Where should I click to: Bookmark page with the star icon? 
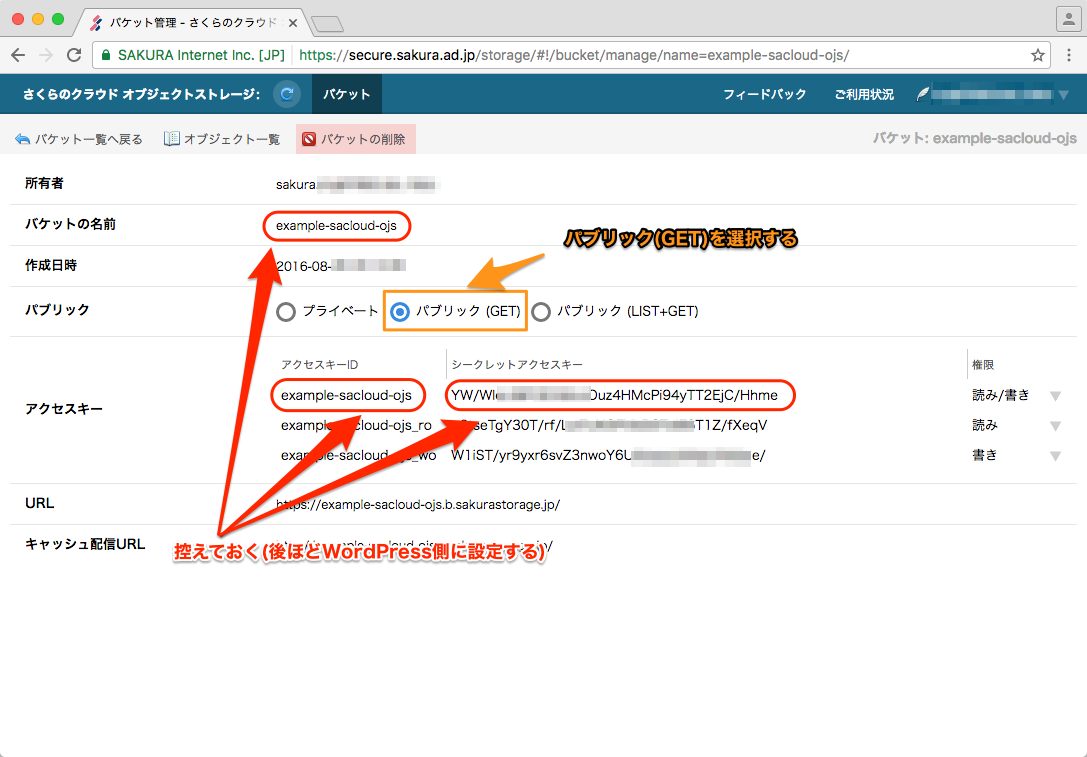1037,55
